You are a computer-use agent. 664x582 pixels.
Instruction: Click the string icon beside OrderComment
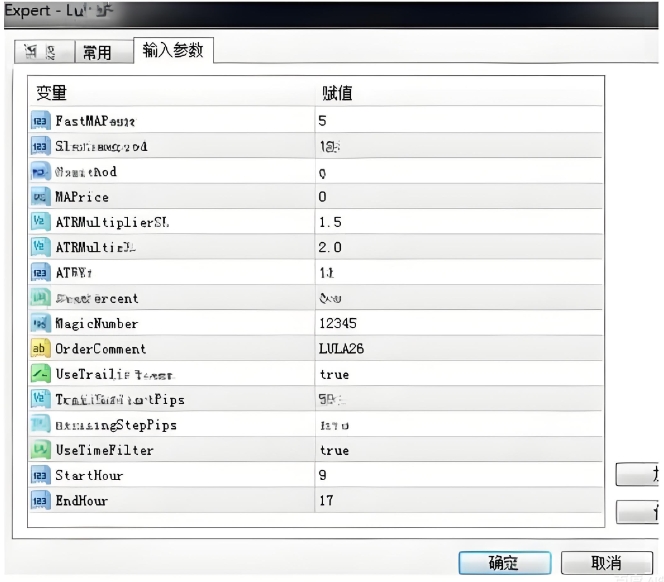[40, 349]
